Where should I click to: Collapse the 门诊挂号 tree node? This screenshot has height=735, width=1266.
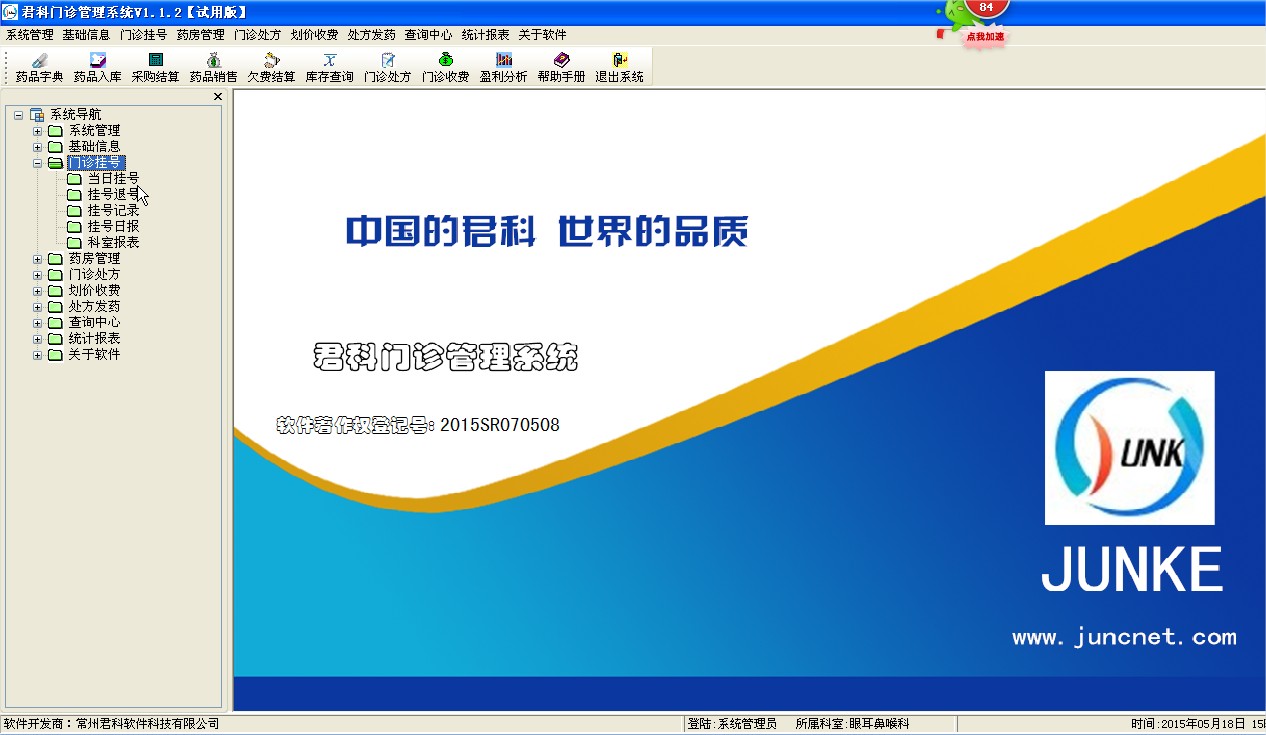coord(38,163)
